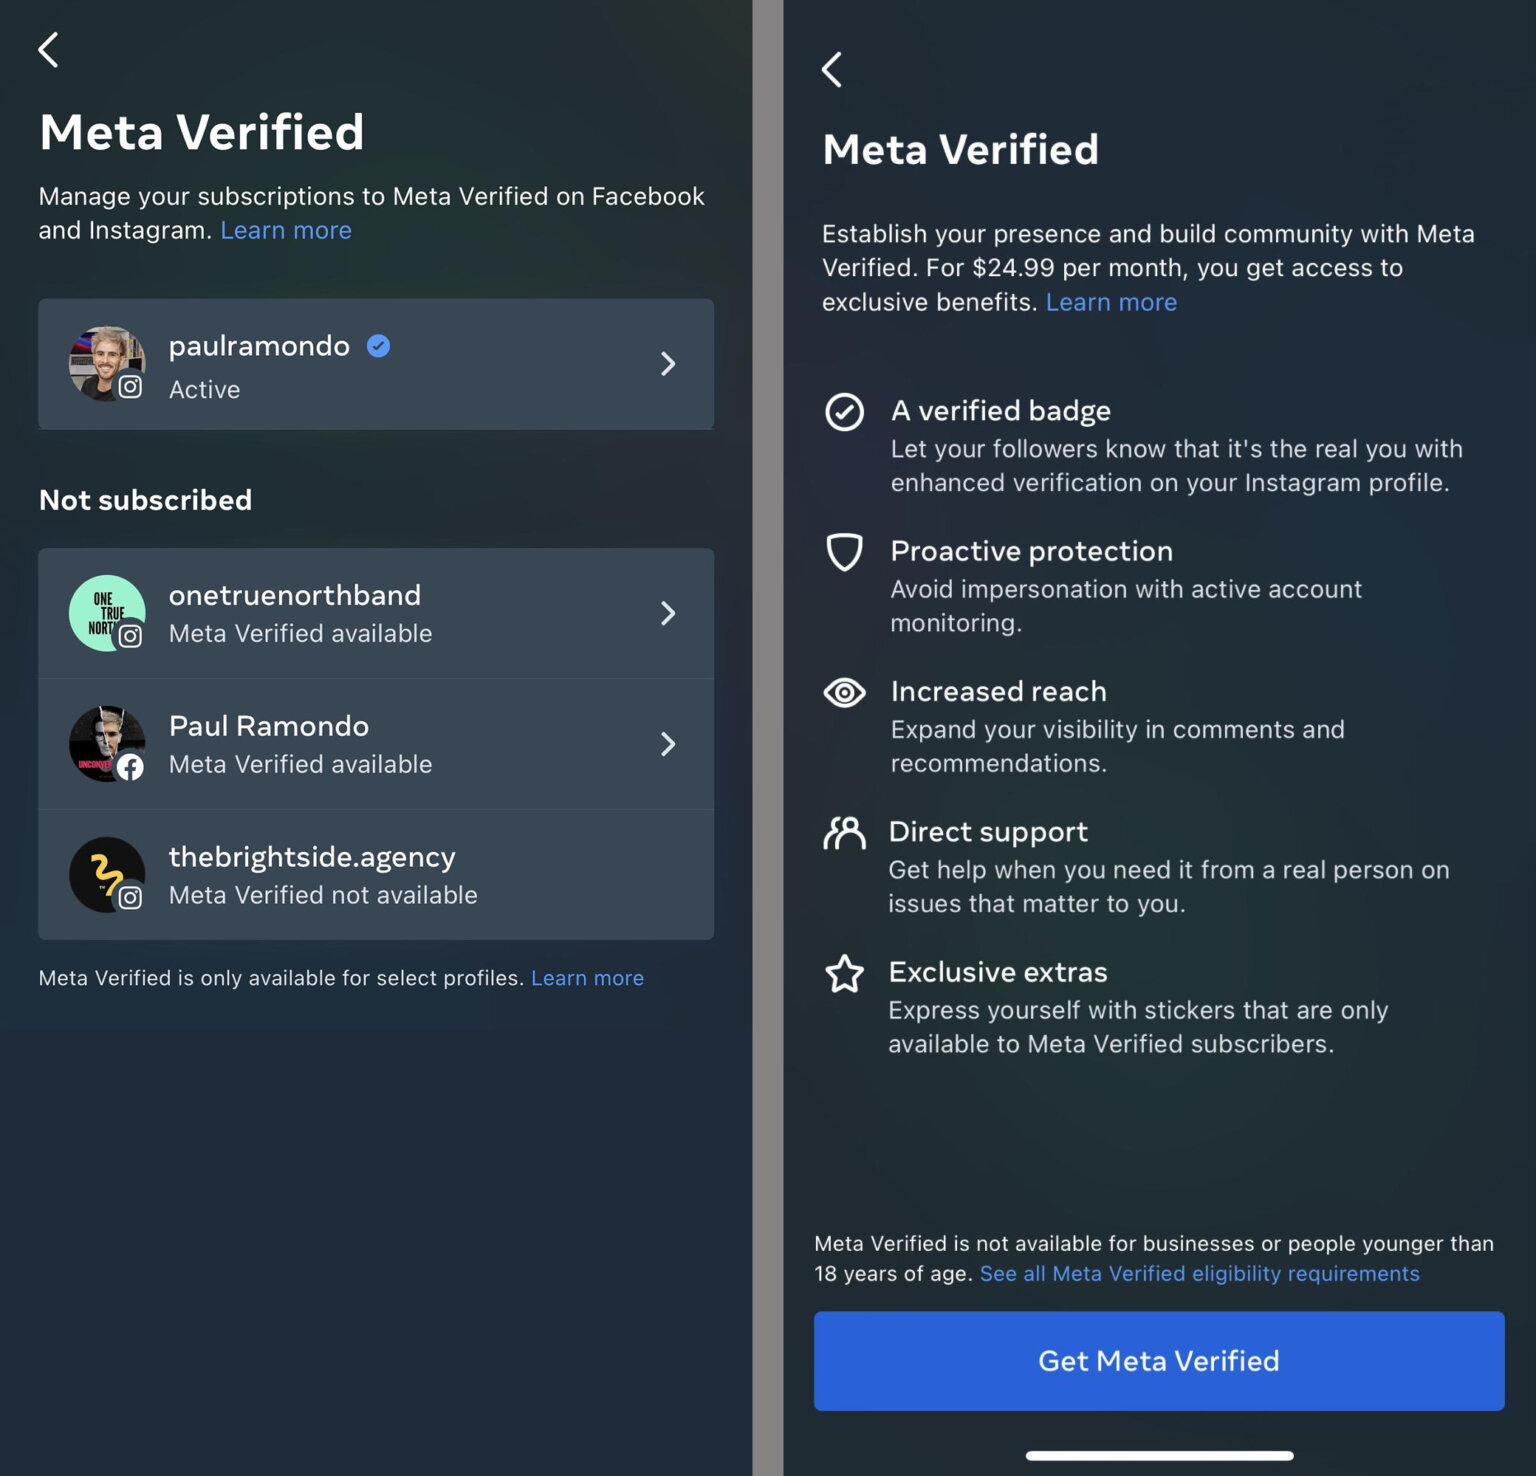Click the verified badge checkmark icon

click(x=845, y=412)
